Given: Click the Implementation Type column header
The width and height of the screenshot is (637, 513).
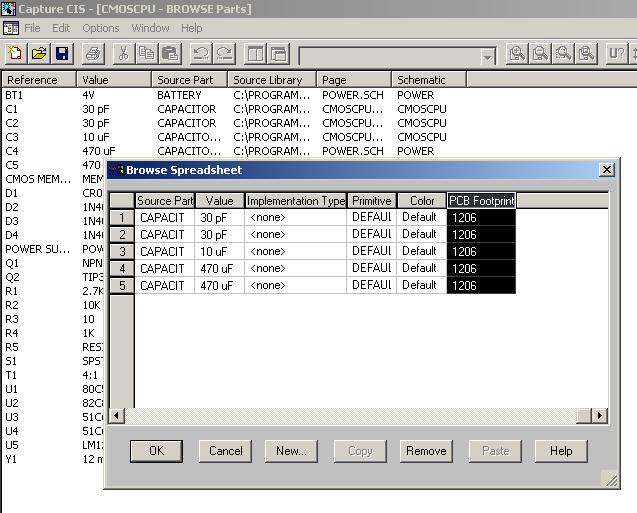Looking at the screenshot, I should click(x=296, y=201).
